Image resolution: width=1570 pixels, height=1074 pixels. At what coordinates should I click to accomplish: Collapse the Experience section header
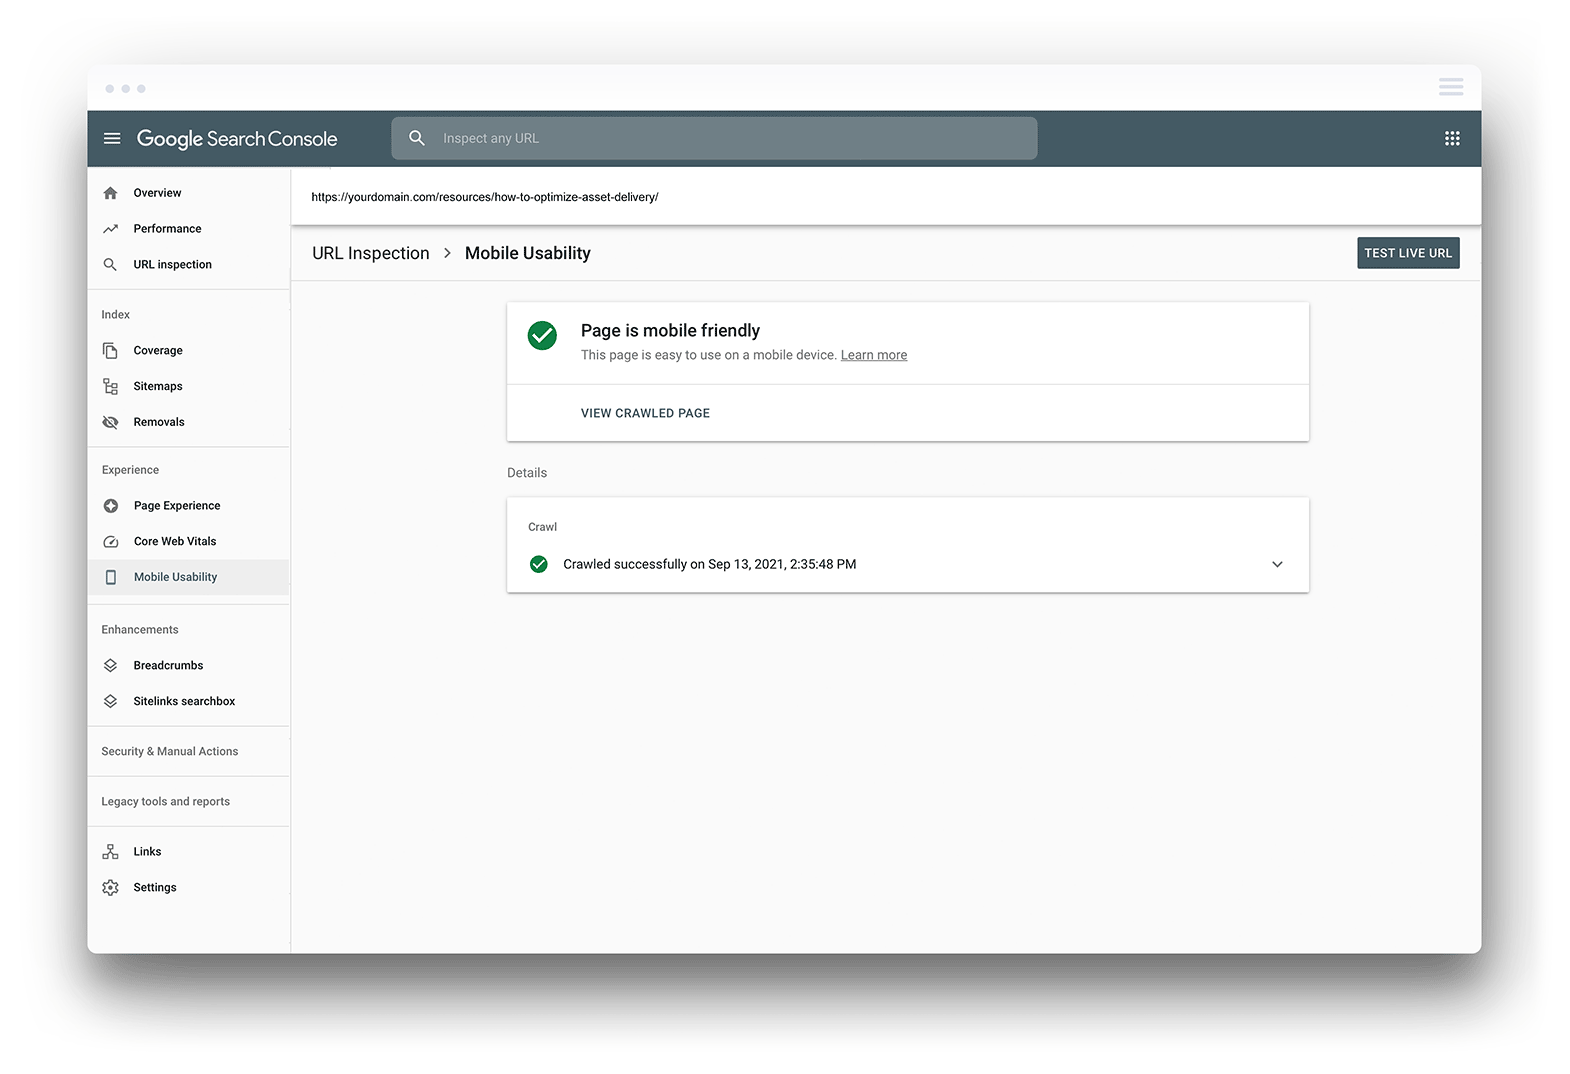pyautogui.click(x=130, y=470)
